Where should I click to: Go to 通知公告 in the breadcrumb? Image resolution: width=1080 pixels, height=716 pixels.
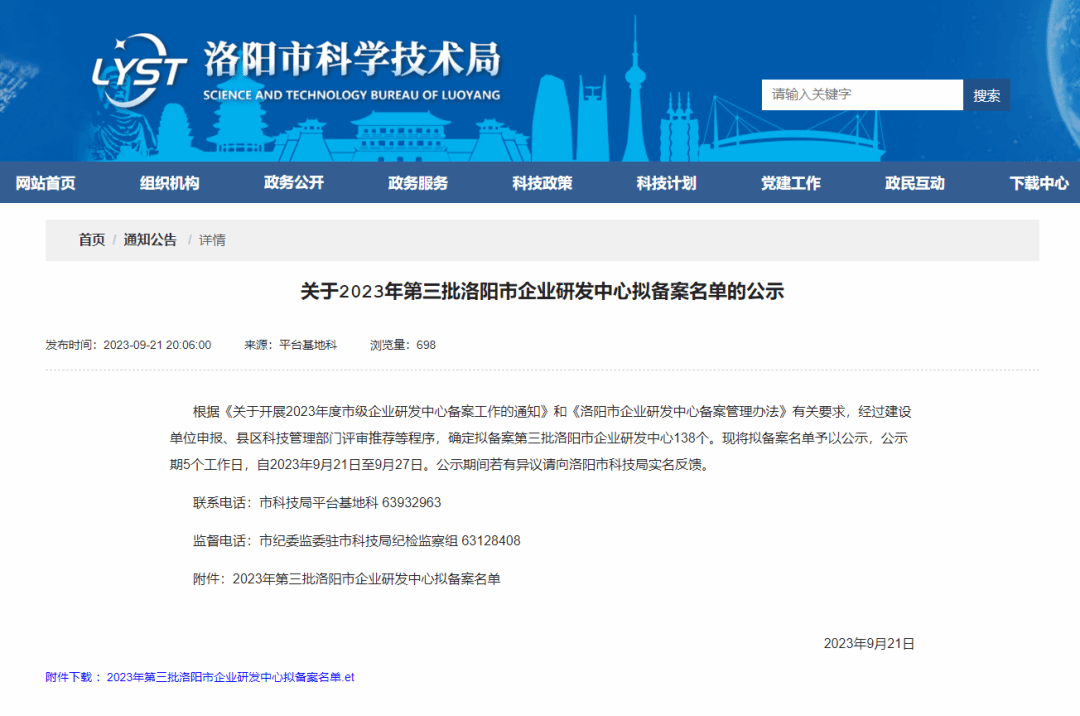150,240
